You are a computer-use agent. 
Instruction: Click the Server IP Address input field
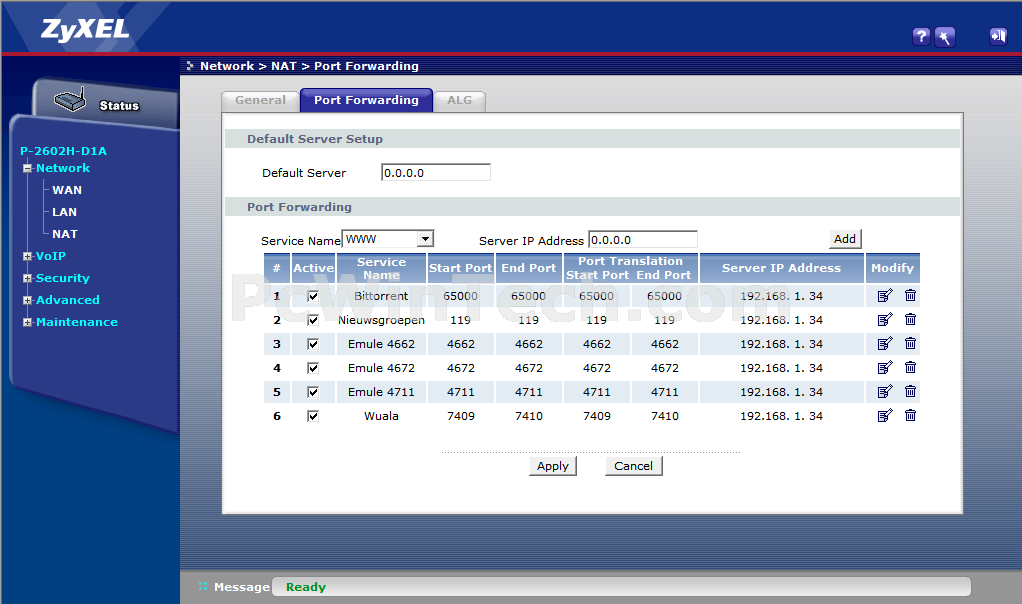point(643,240)
